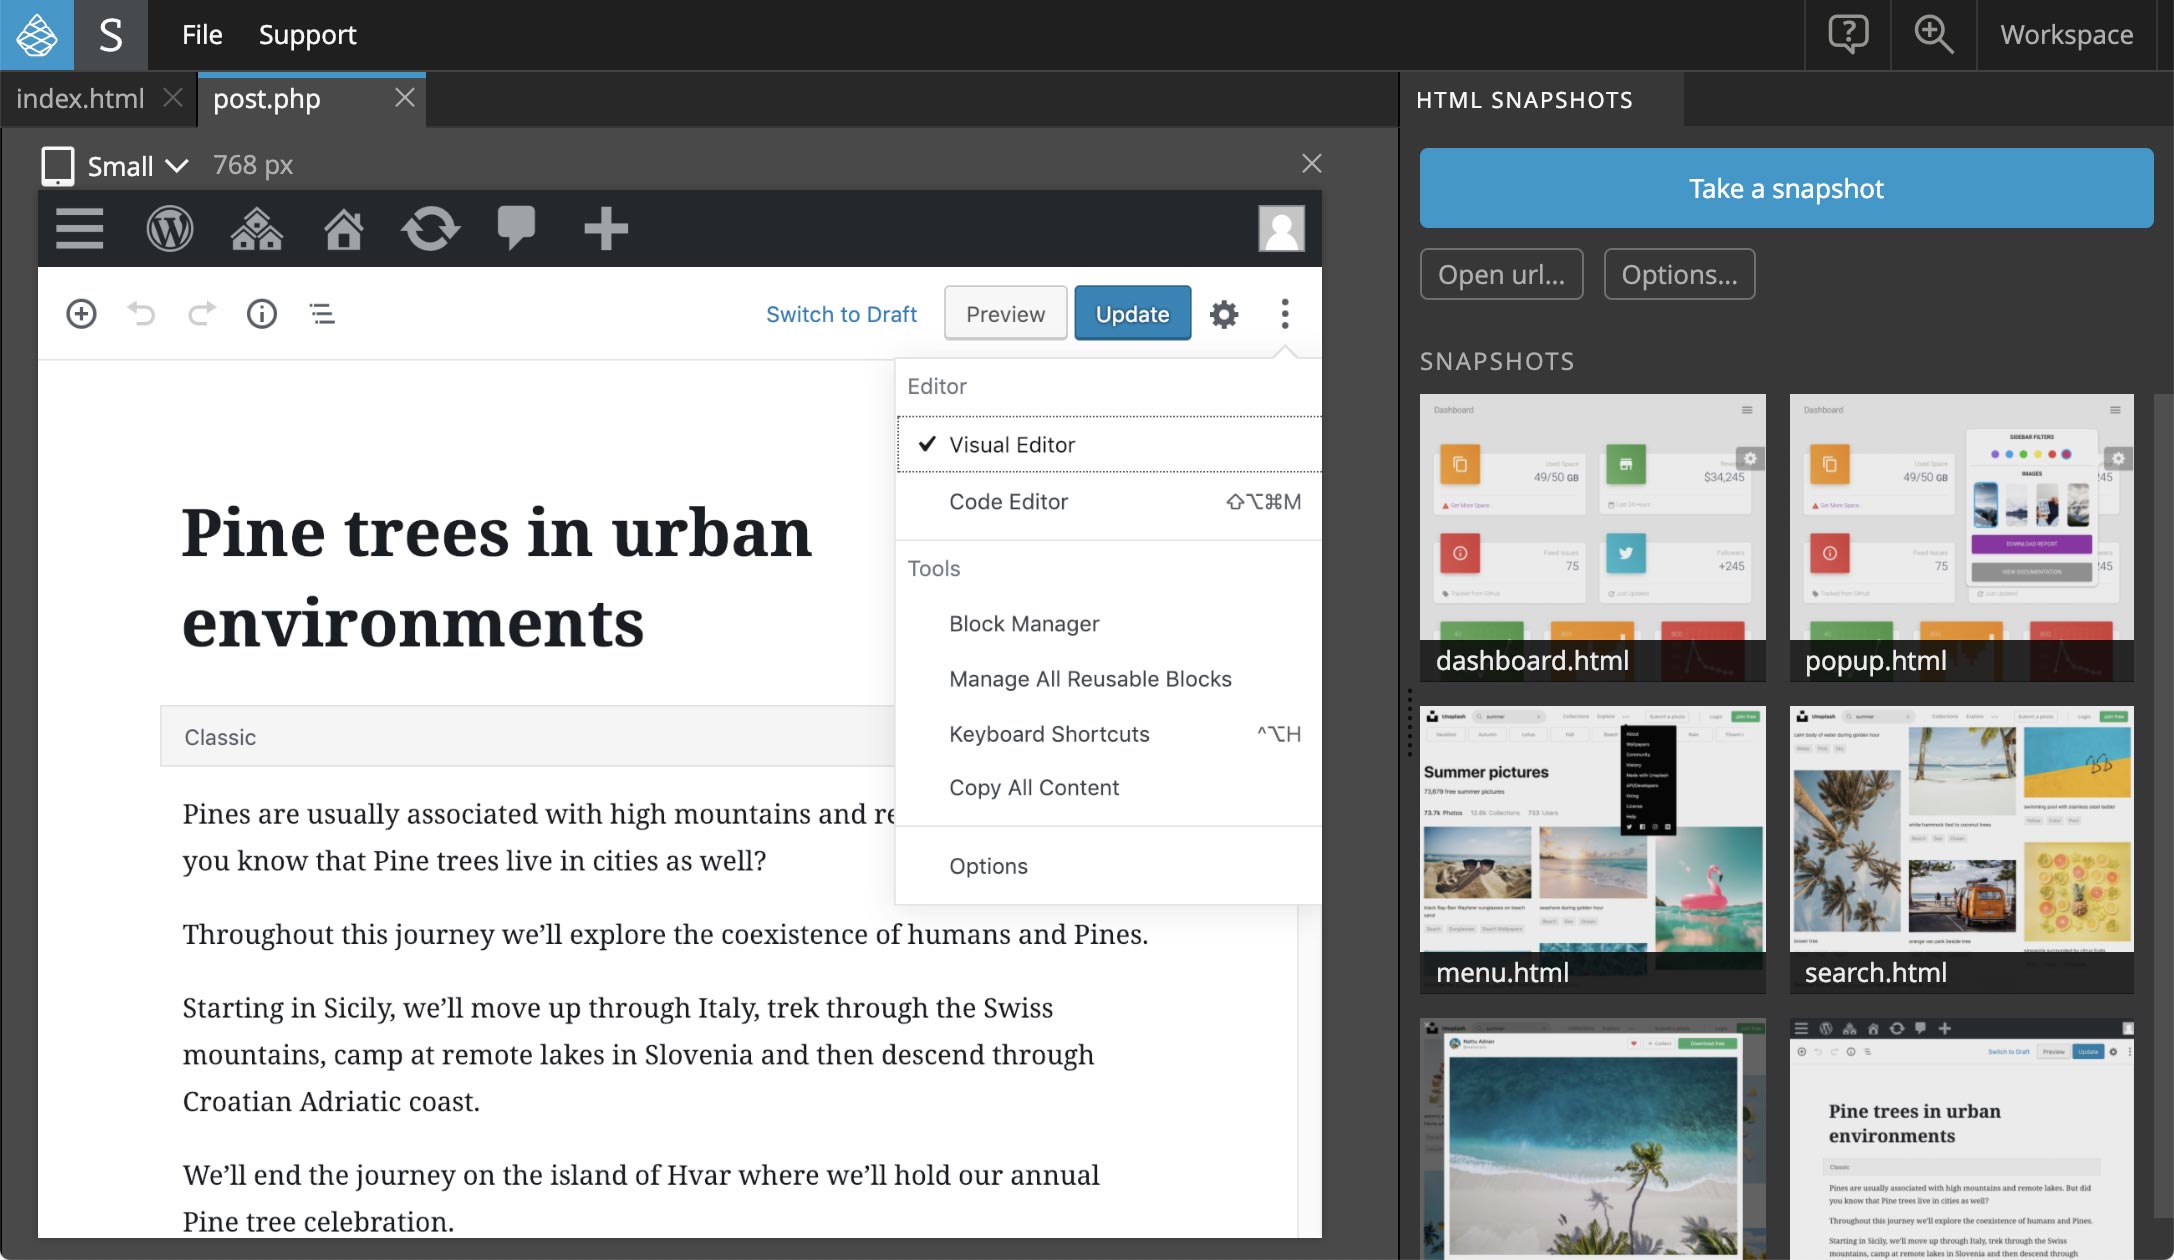This screenshot has height=1260, width=2174.
Task: Select Keyboard Shortcuts from menu
Action: [1050, 732]
